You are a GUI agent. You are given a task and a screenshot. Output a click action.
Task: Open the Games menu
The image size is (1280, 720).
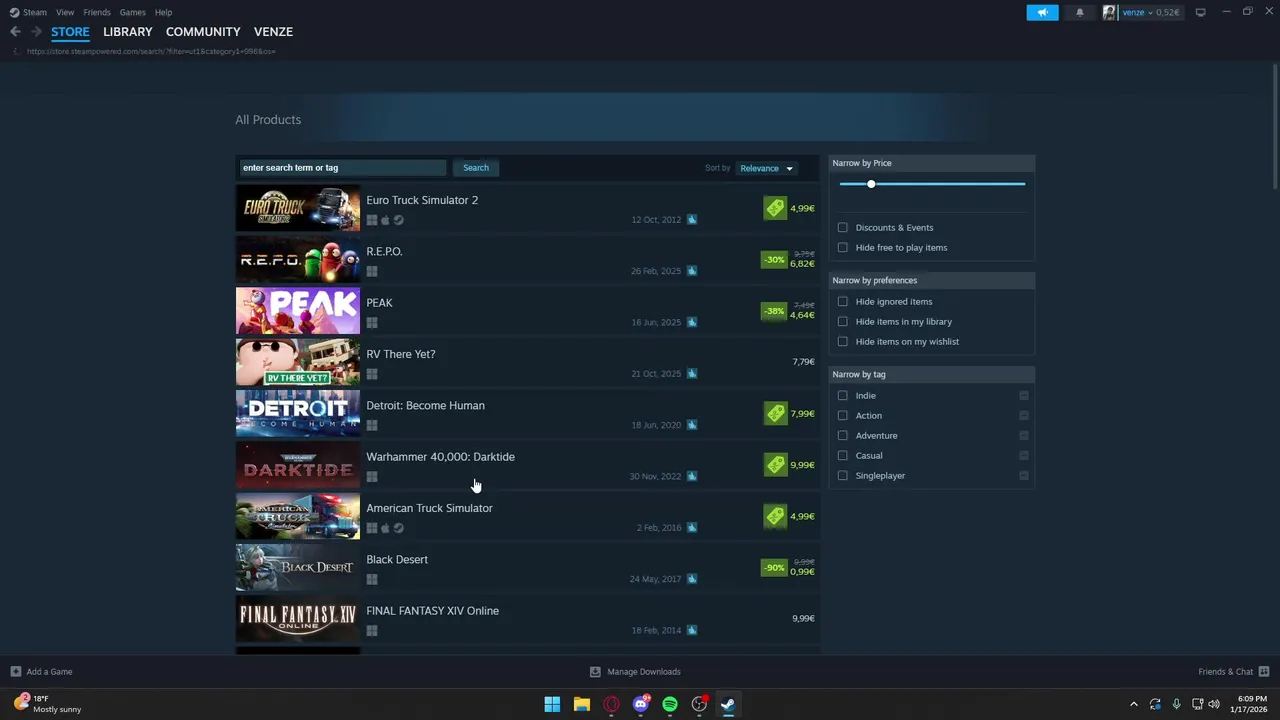pyautogui.click(x=132, y=12)
